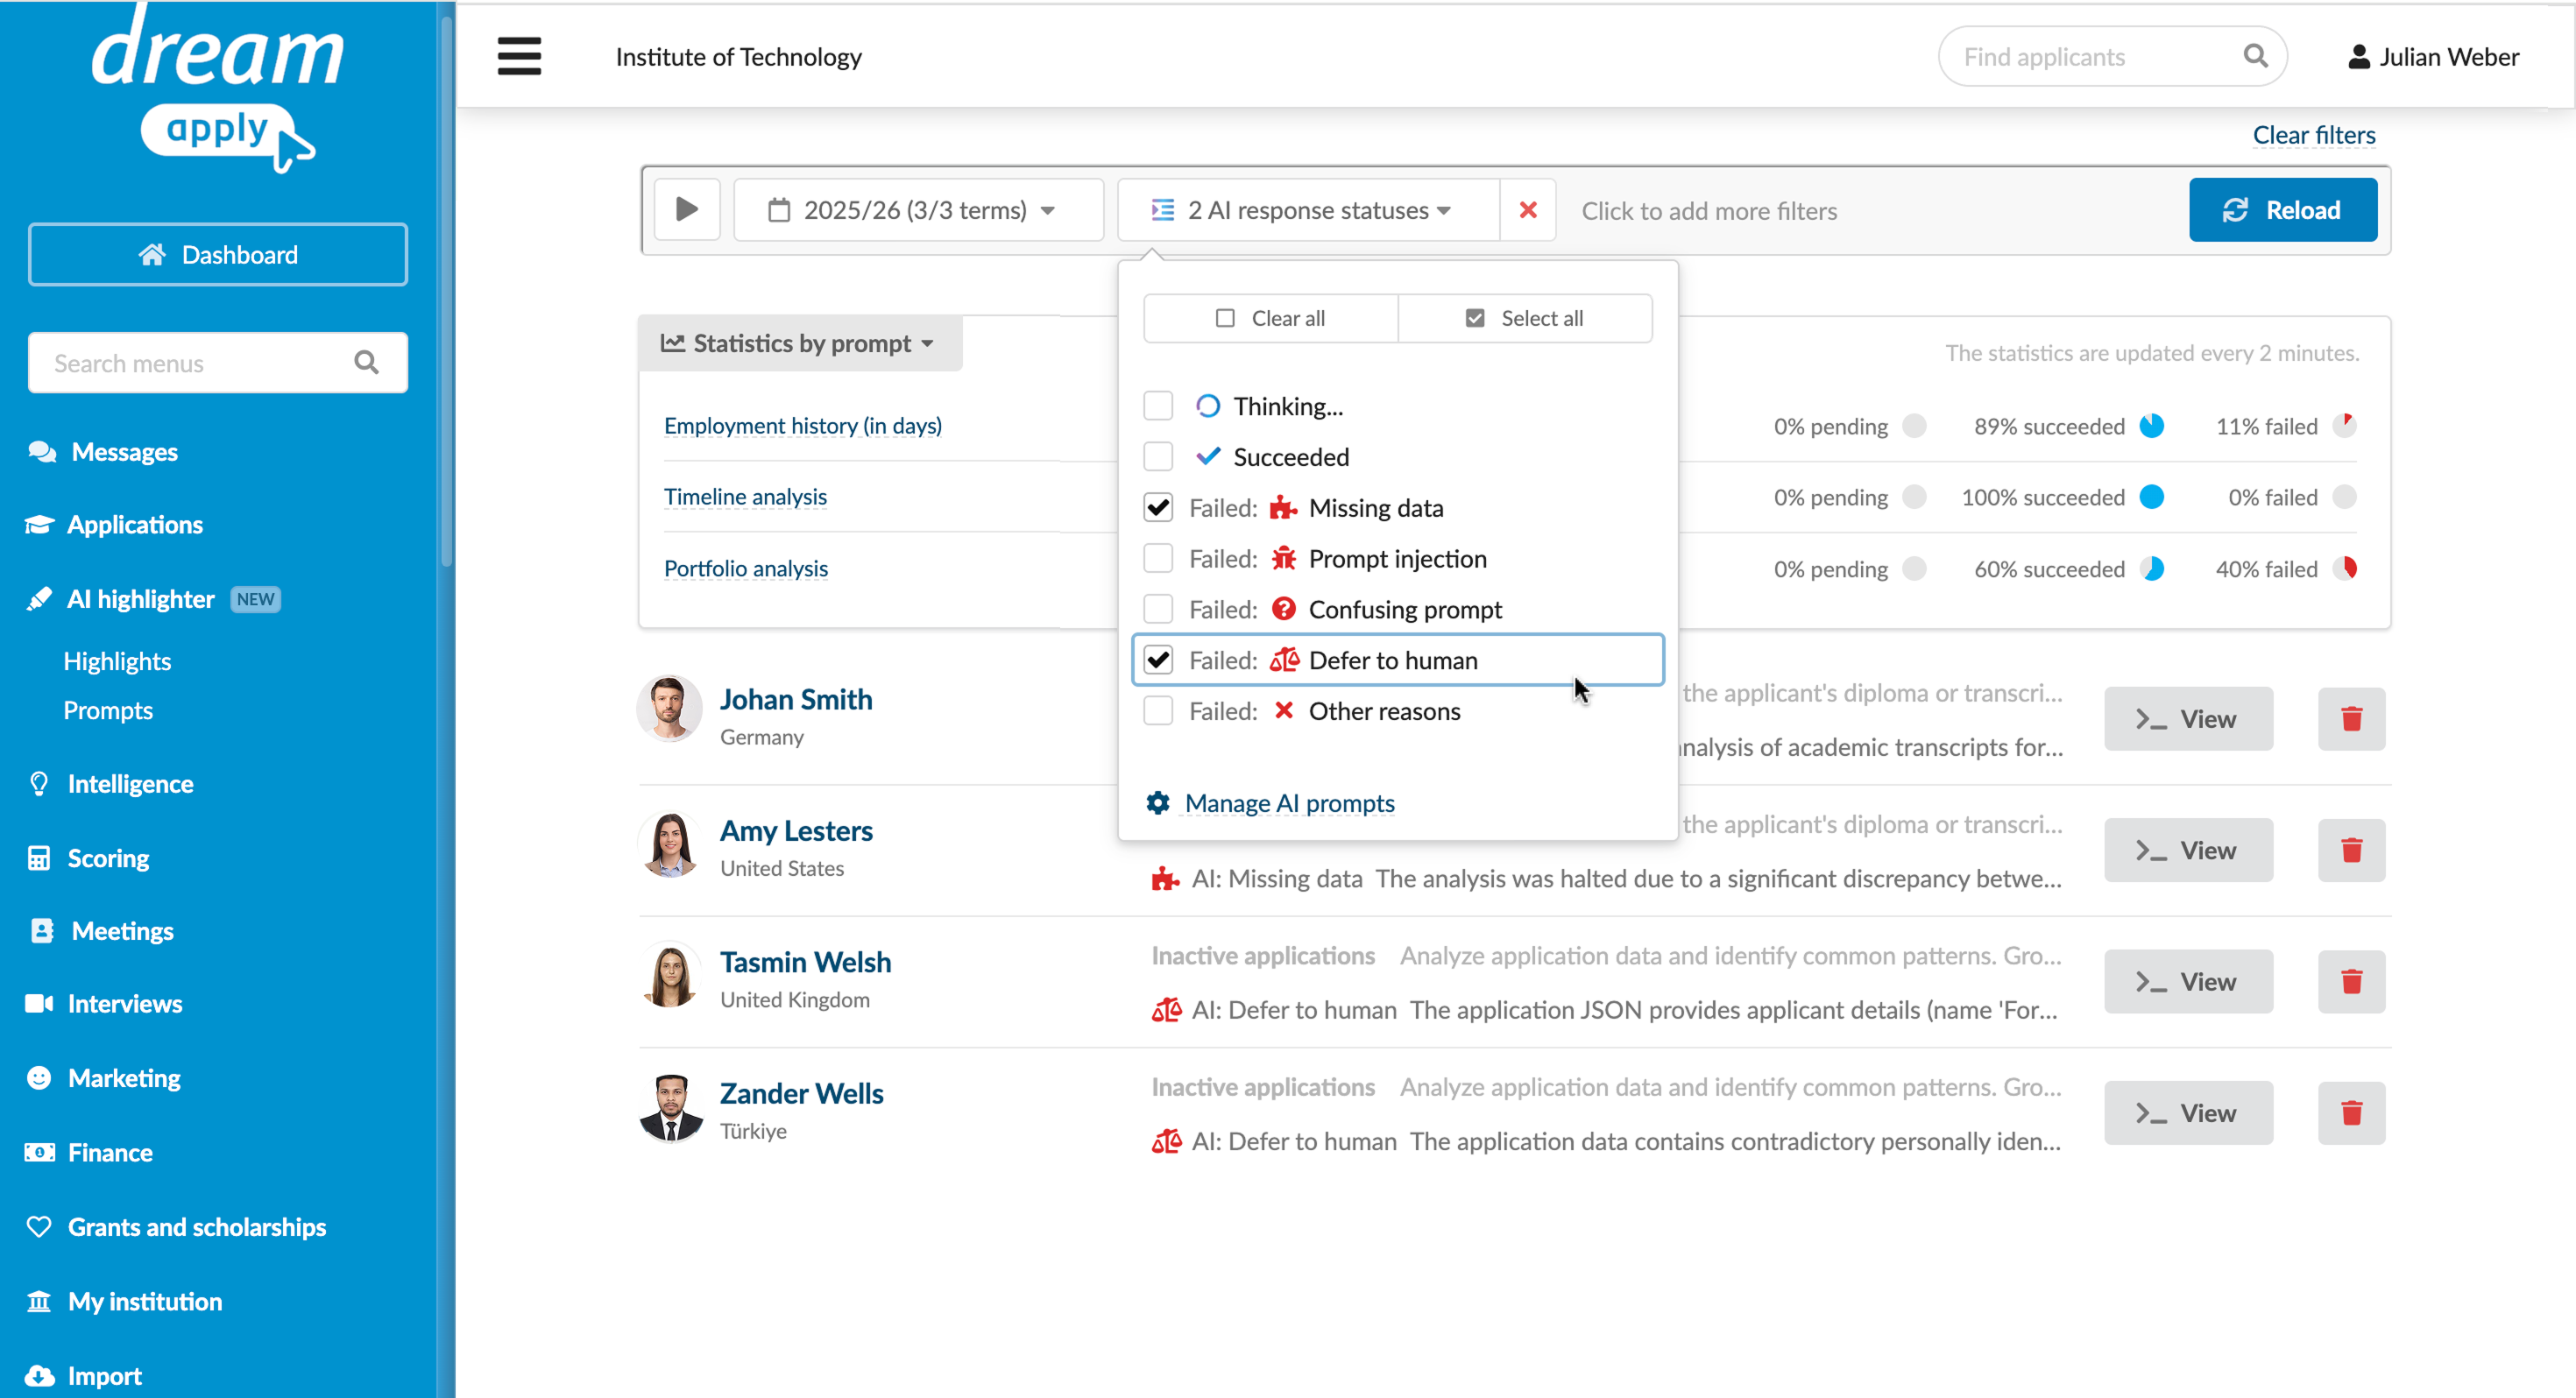The width and height of the screenshot is (2576, 1398).
Task: Click the play filter button
Action: (x=687, y=210)
